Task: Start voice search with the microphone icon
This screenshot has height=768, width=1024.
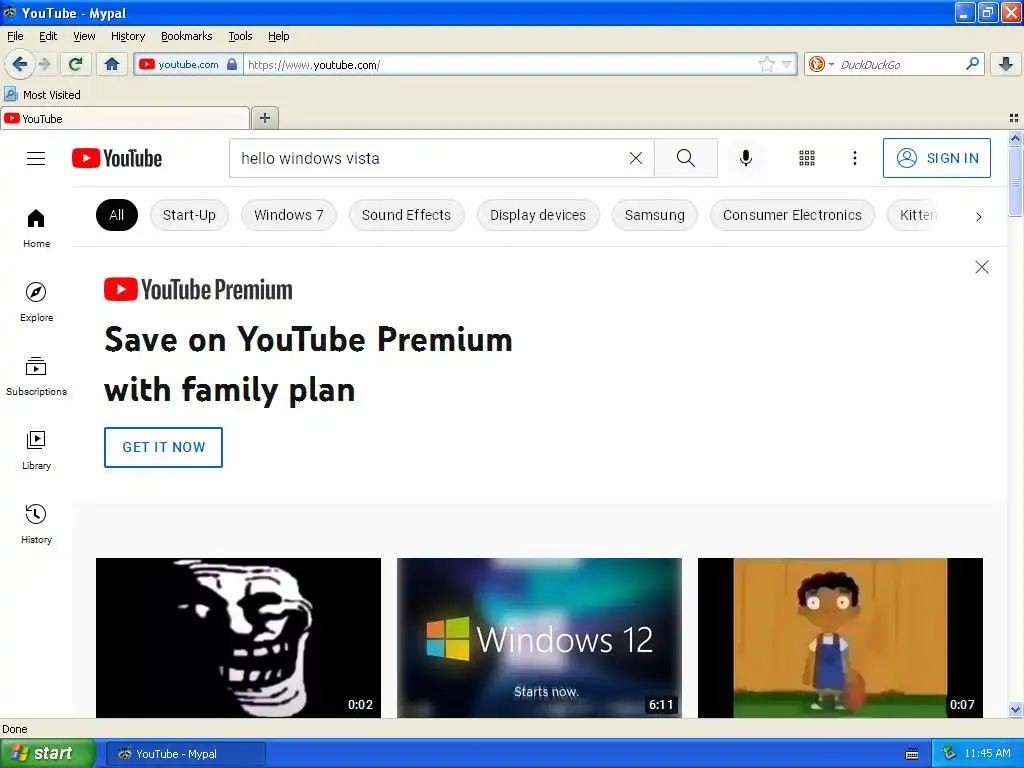Action: [x=746, y=158]
